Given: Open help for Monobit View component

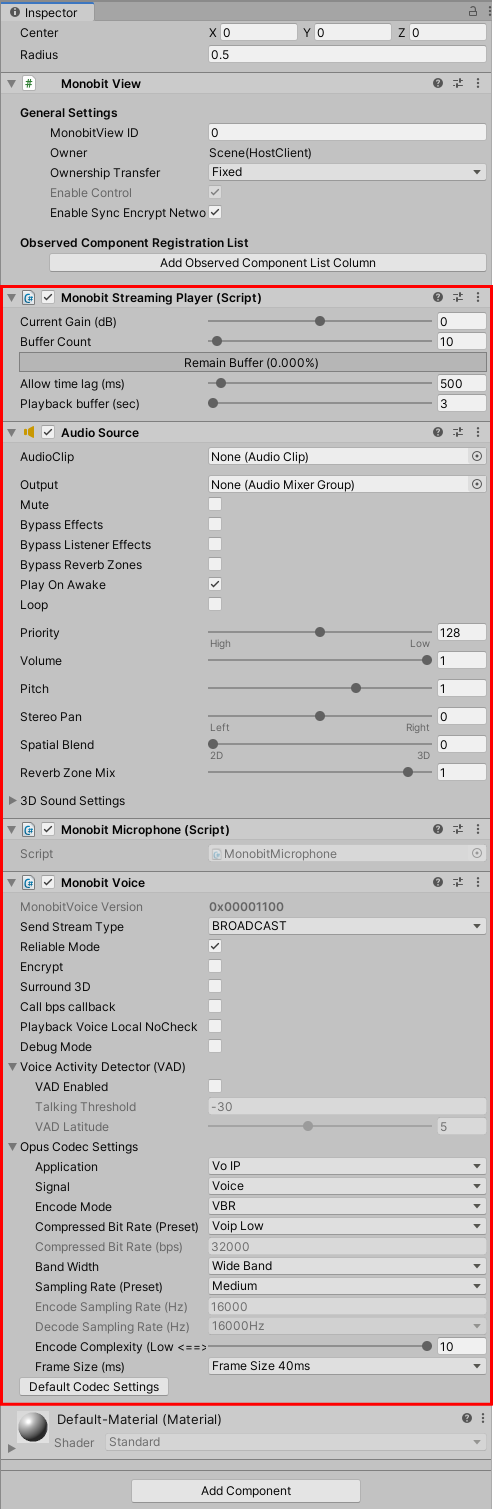Looking at the screenshot, I should (438, 84).
